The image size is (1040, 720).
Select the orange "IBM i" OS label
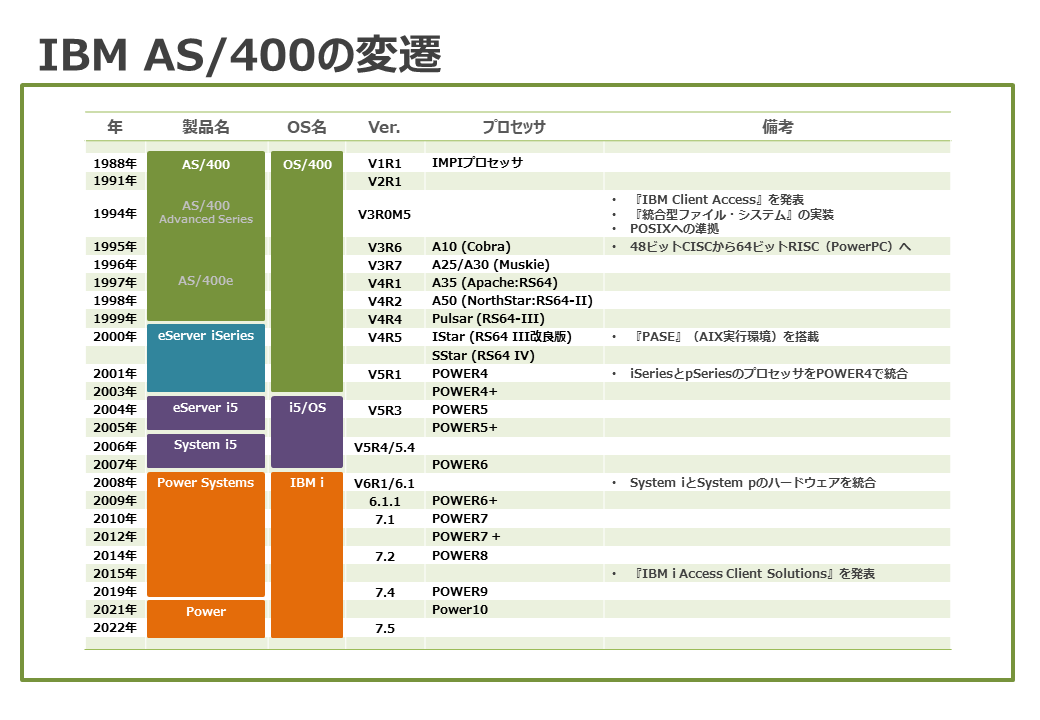pos(307,483)
